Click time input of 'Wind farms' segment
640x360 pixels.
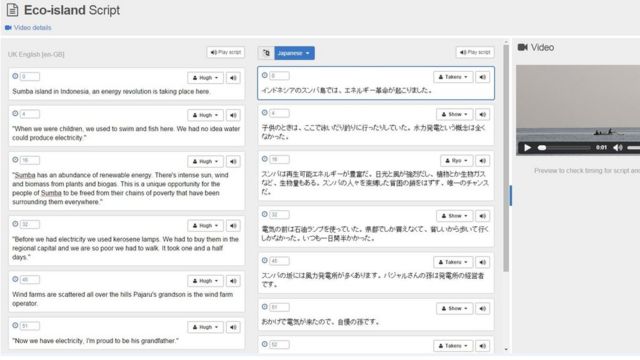pyautogui.click(x=30, y=280)
